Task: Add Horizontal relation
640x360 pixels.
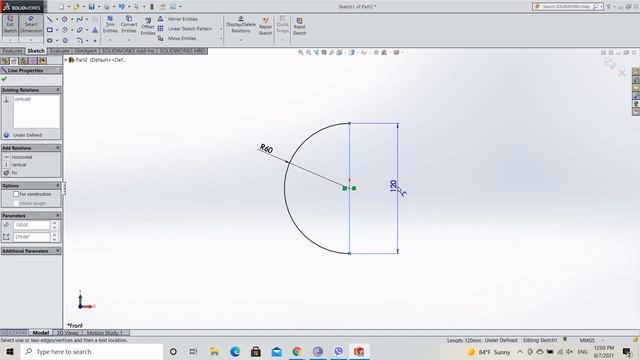Action: coord(18,157)
